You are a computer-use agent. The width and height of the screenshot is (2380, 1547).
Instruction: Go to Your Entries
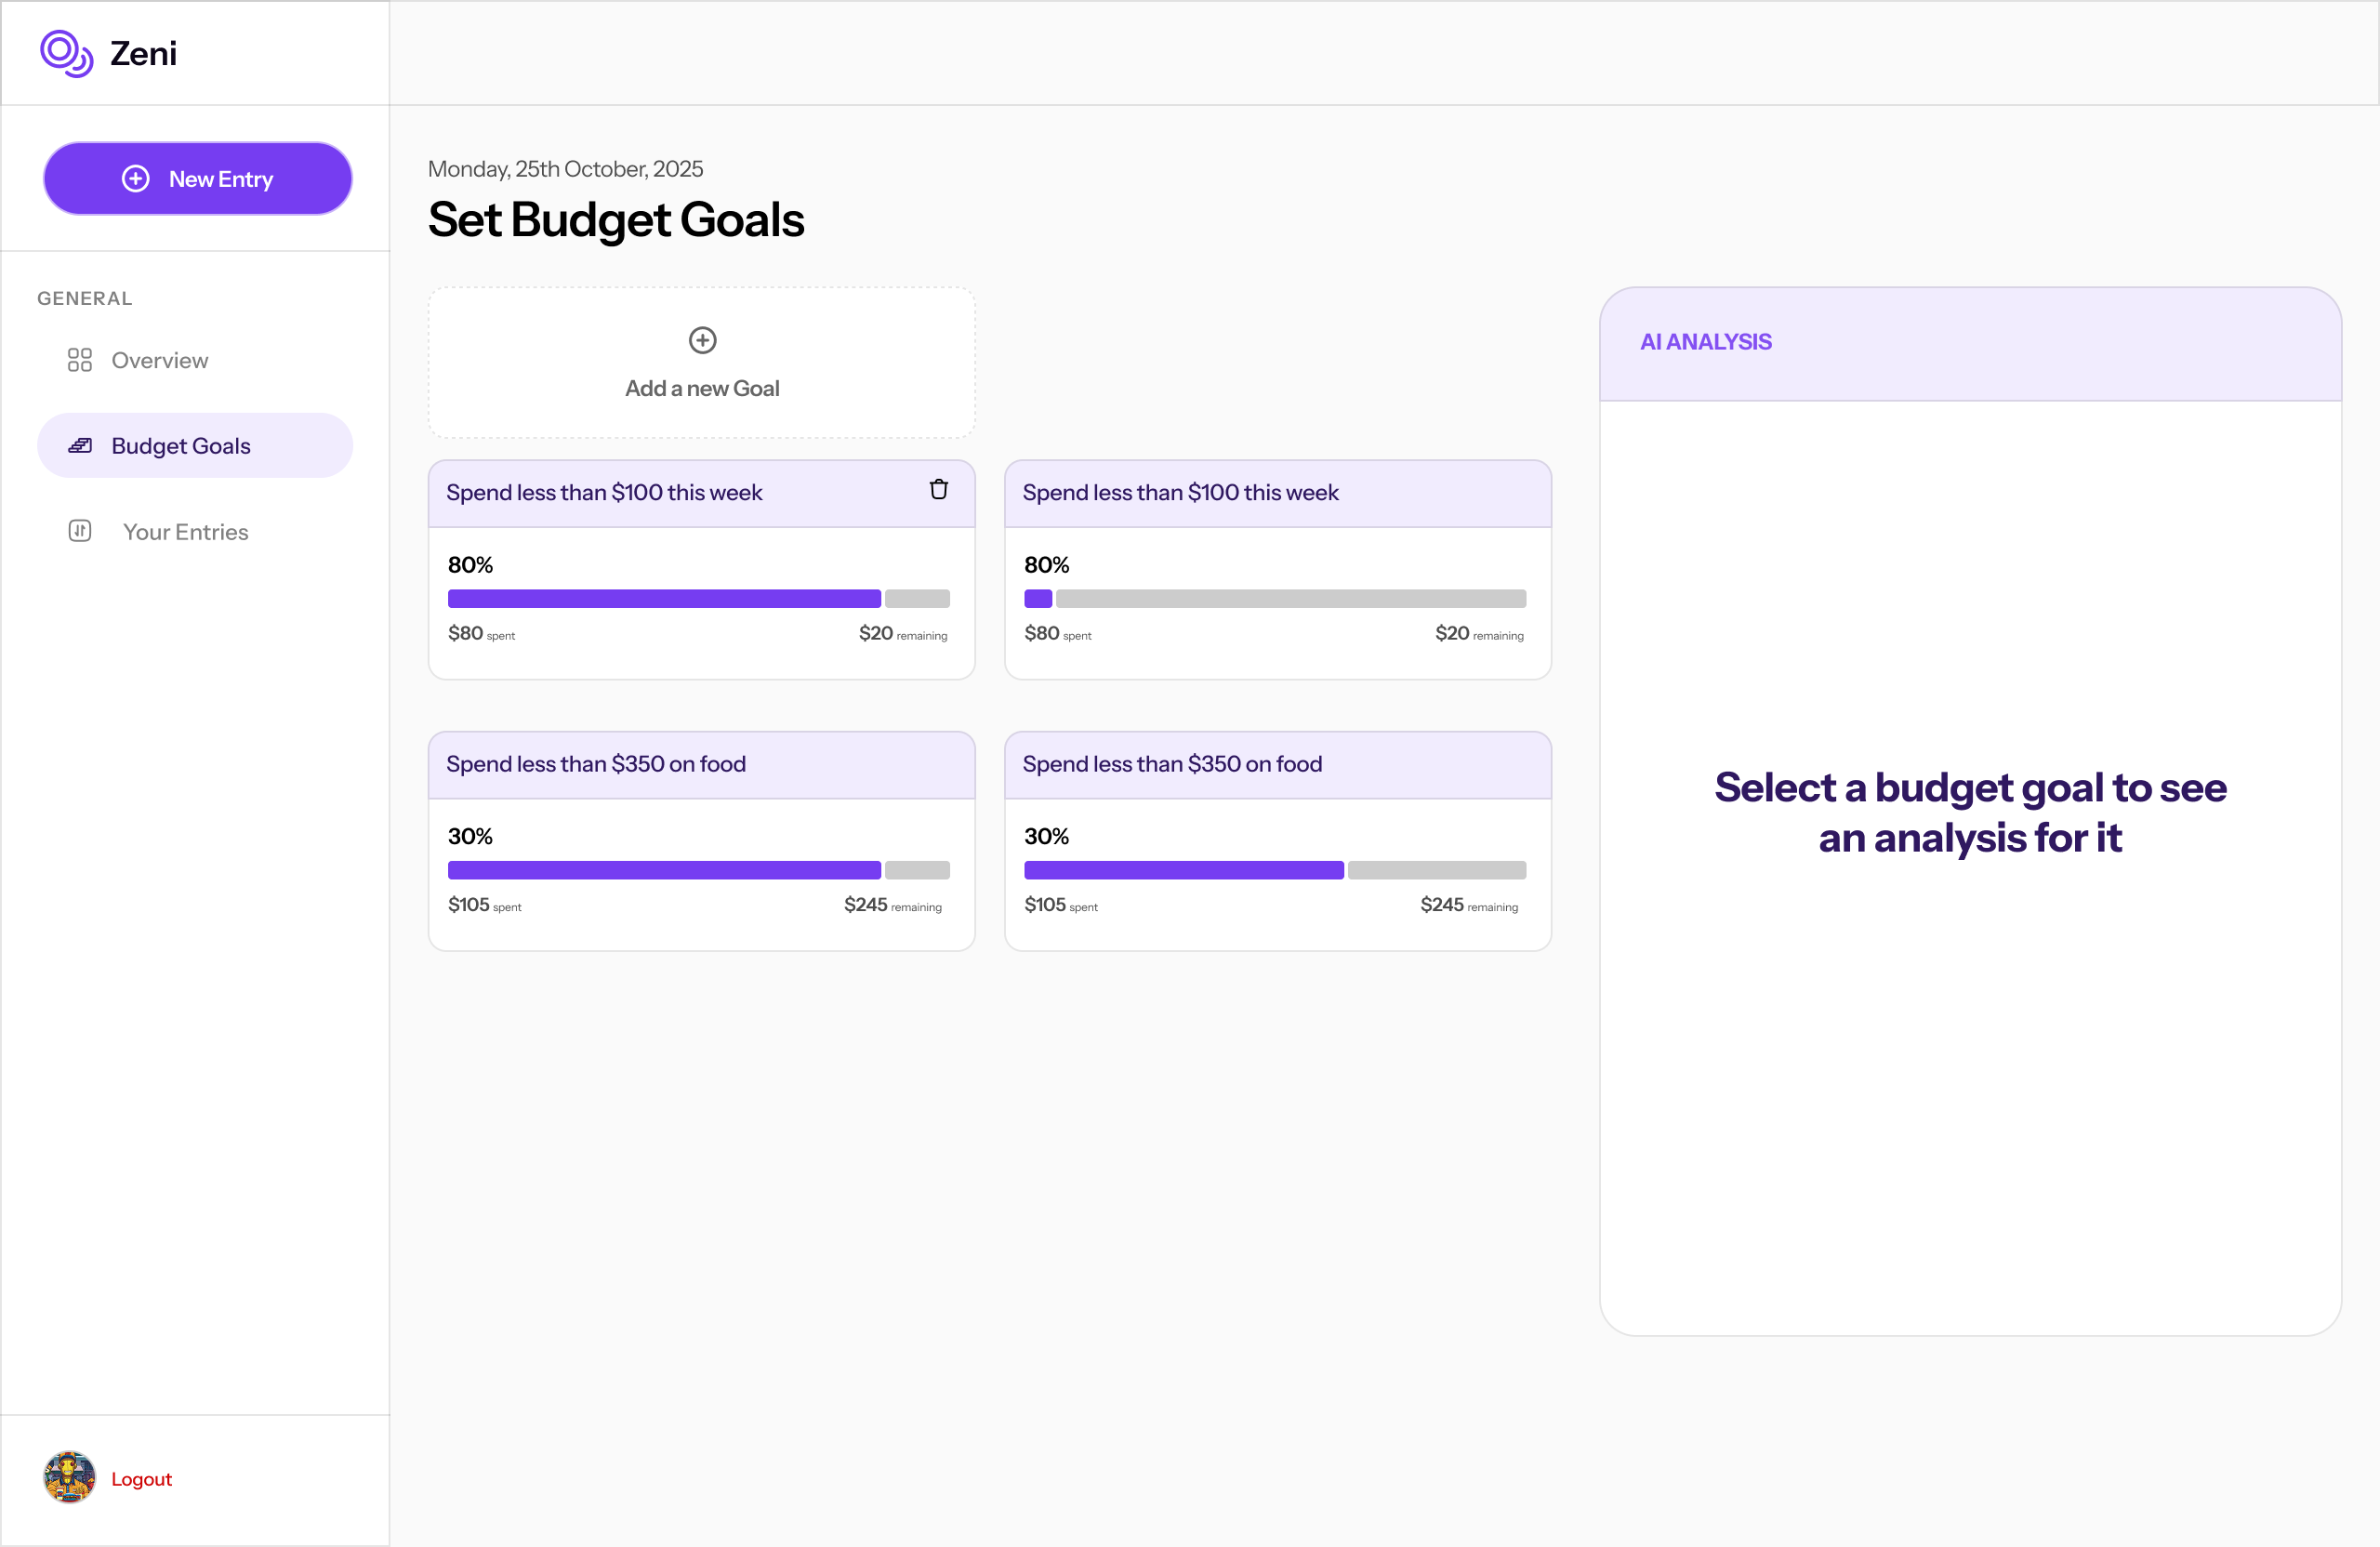tap(185, 532)
